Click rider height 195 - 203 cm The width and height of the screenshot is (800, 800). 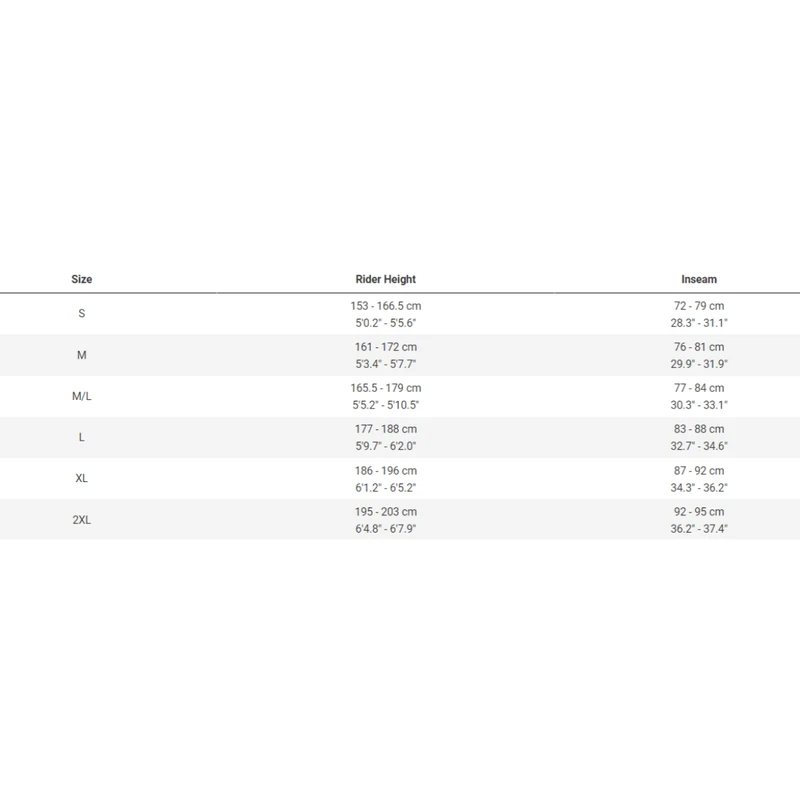point(385,512)
